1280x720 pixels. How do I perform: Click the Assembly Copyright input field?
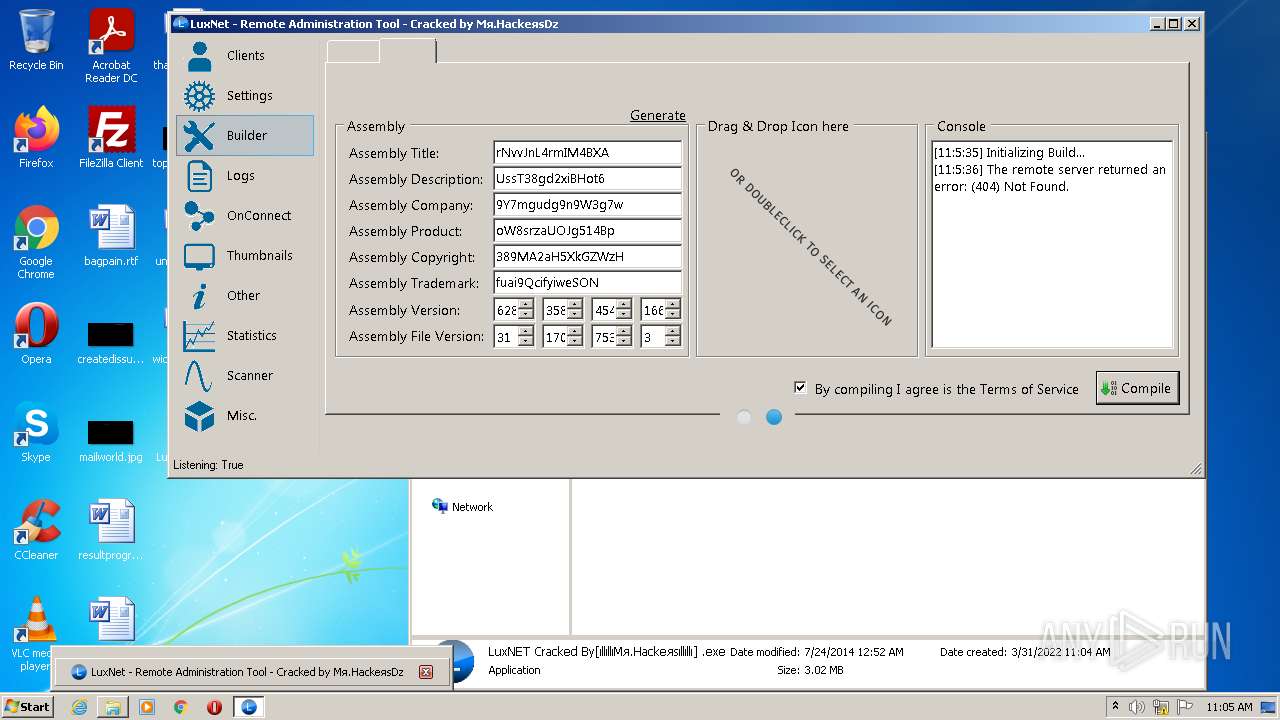point(587,257)
